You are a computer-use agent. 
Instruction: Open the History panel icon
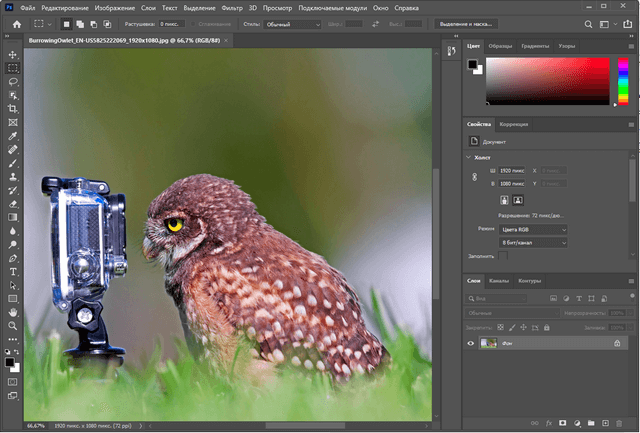(x=451, y=51)
